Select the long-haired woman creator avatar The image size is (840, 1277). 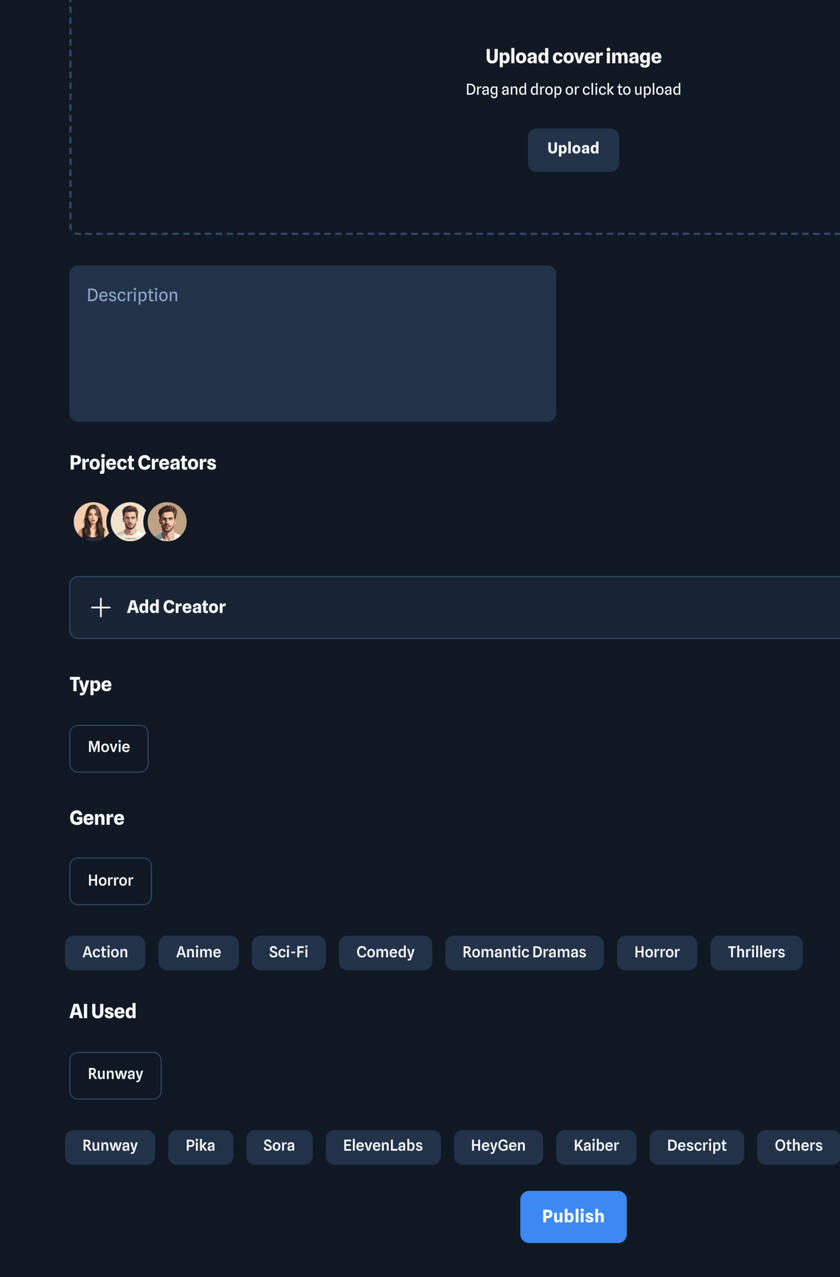coord(92,521)
